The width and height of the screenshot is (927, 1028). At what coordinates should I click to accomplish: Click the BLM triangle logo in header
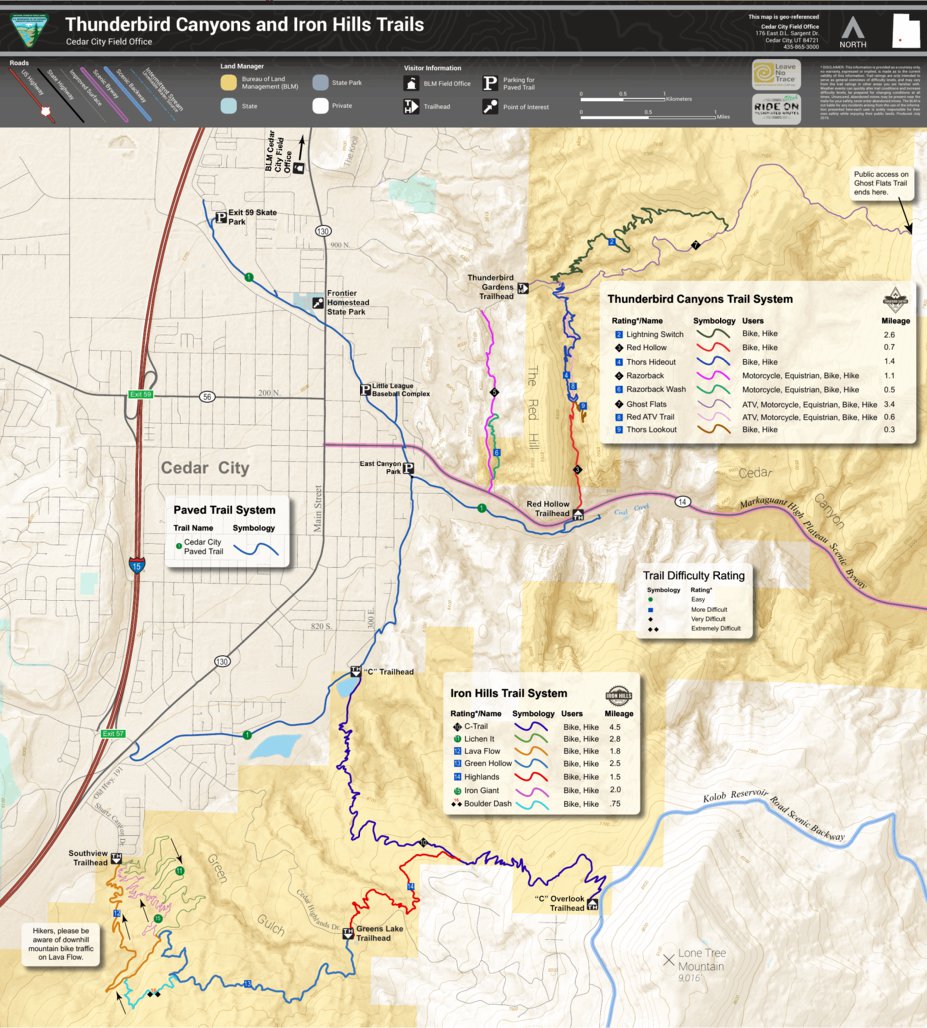pyautogui.click(x=30, y=31)
